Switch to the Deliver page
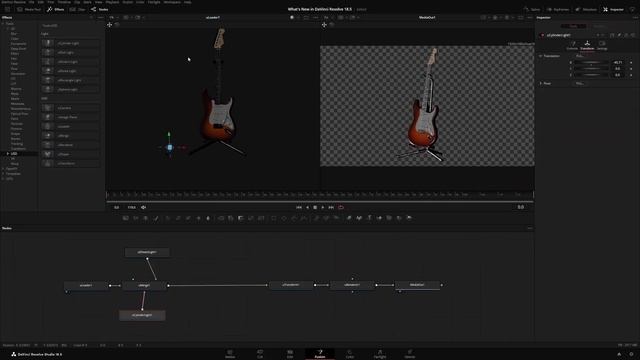The height and width of the screenshot is (360, 640). [410, 353]
